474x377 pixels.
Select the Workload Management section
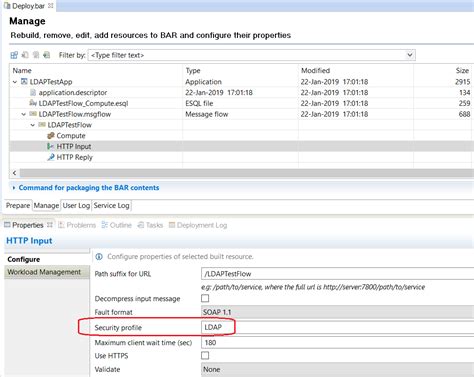(x=47, y=272)
